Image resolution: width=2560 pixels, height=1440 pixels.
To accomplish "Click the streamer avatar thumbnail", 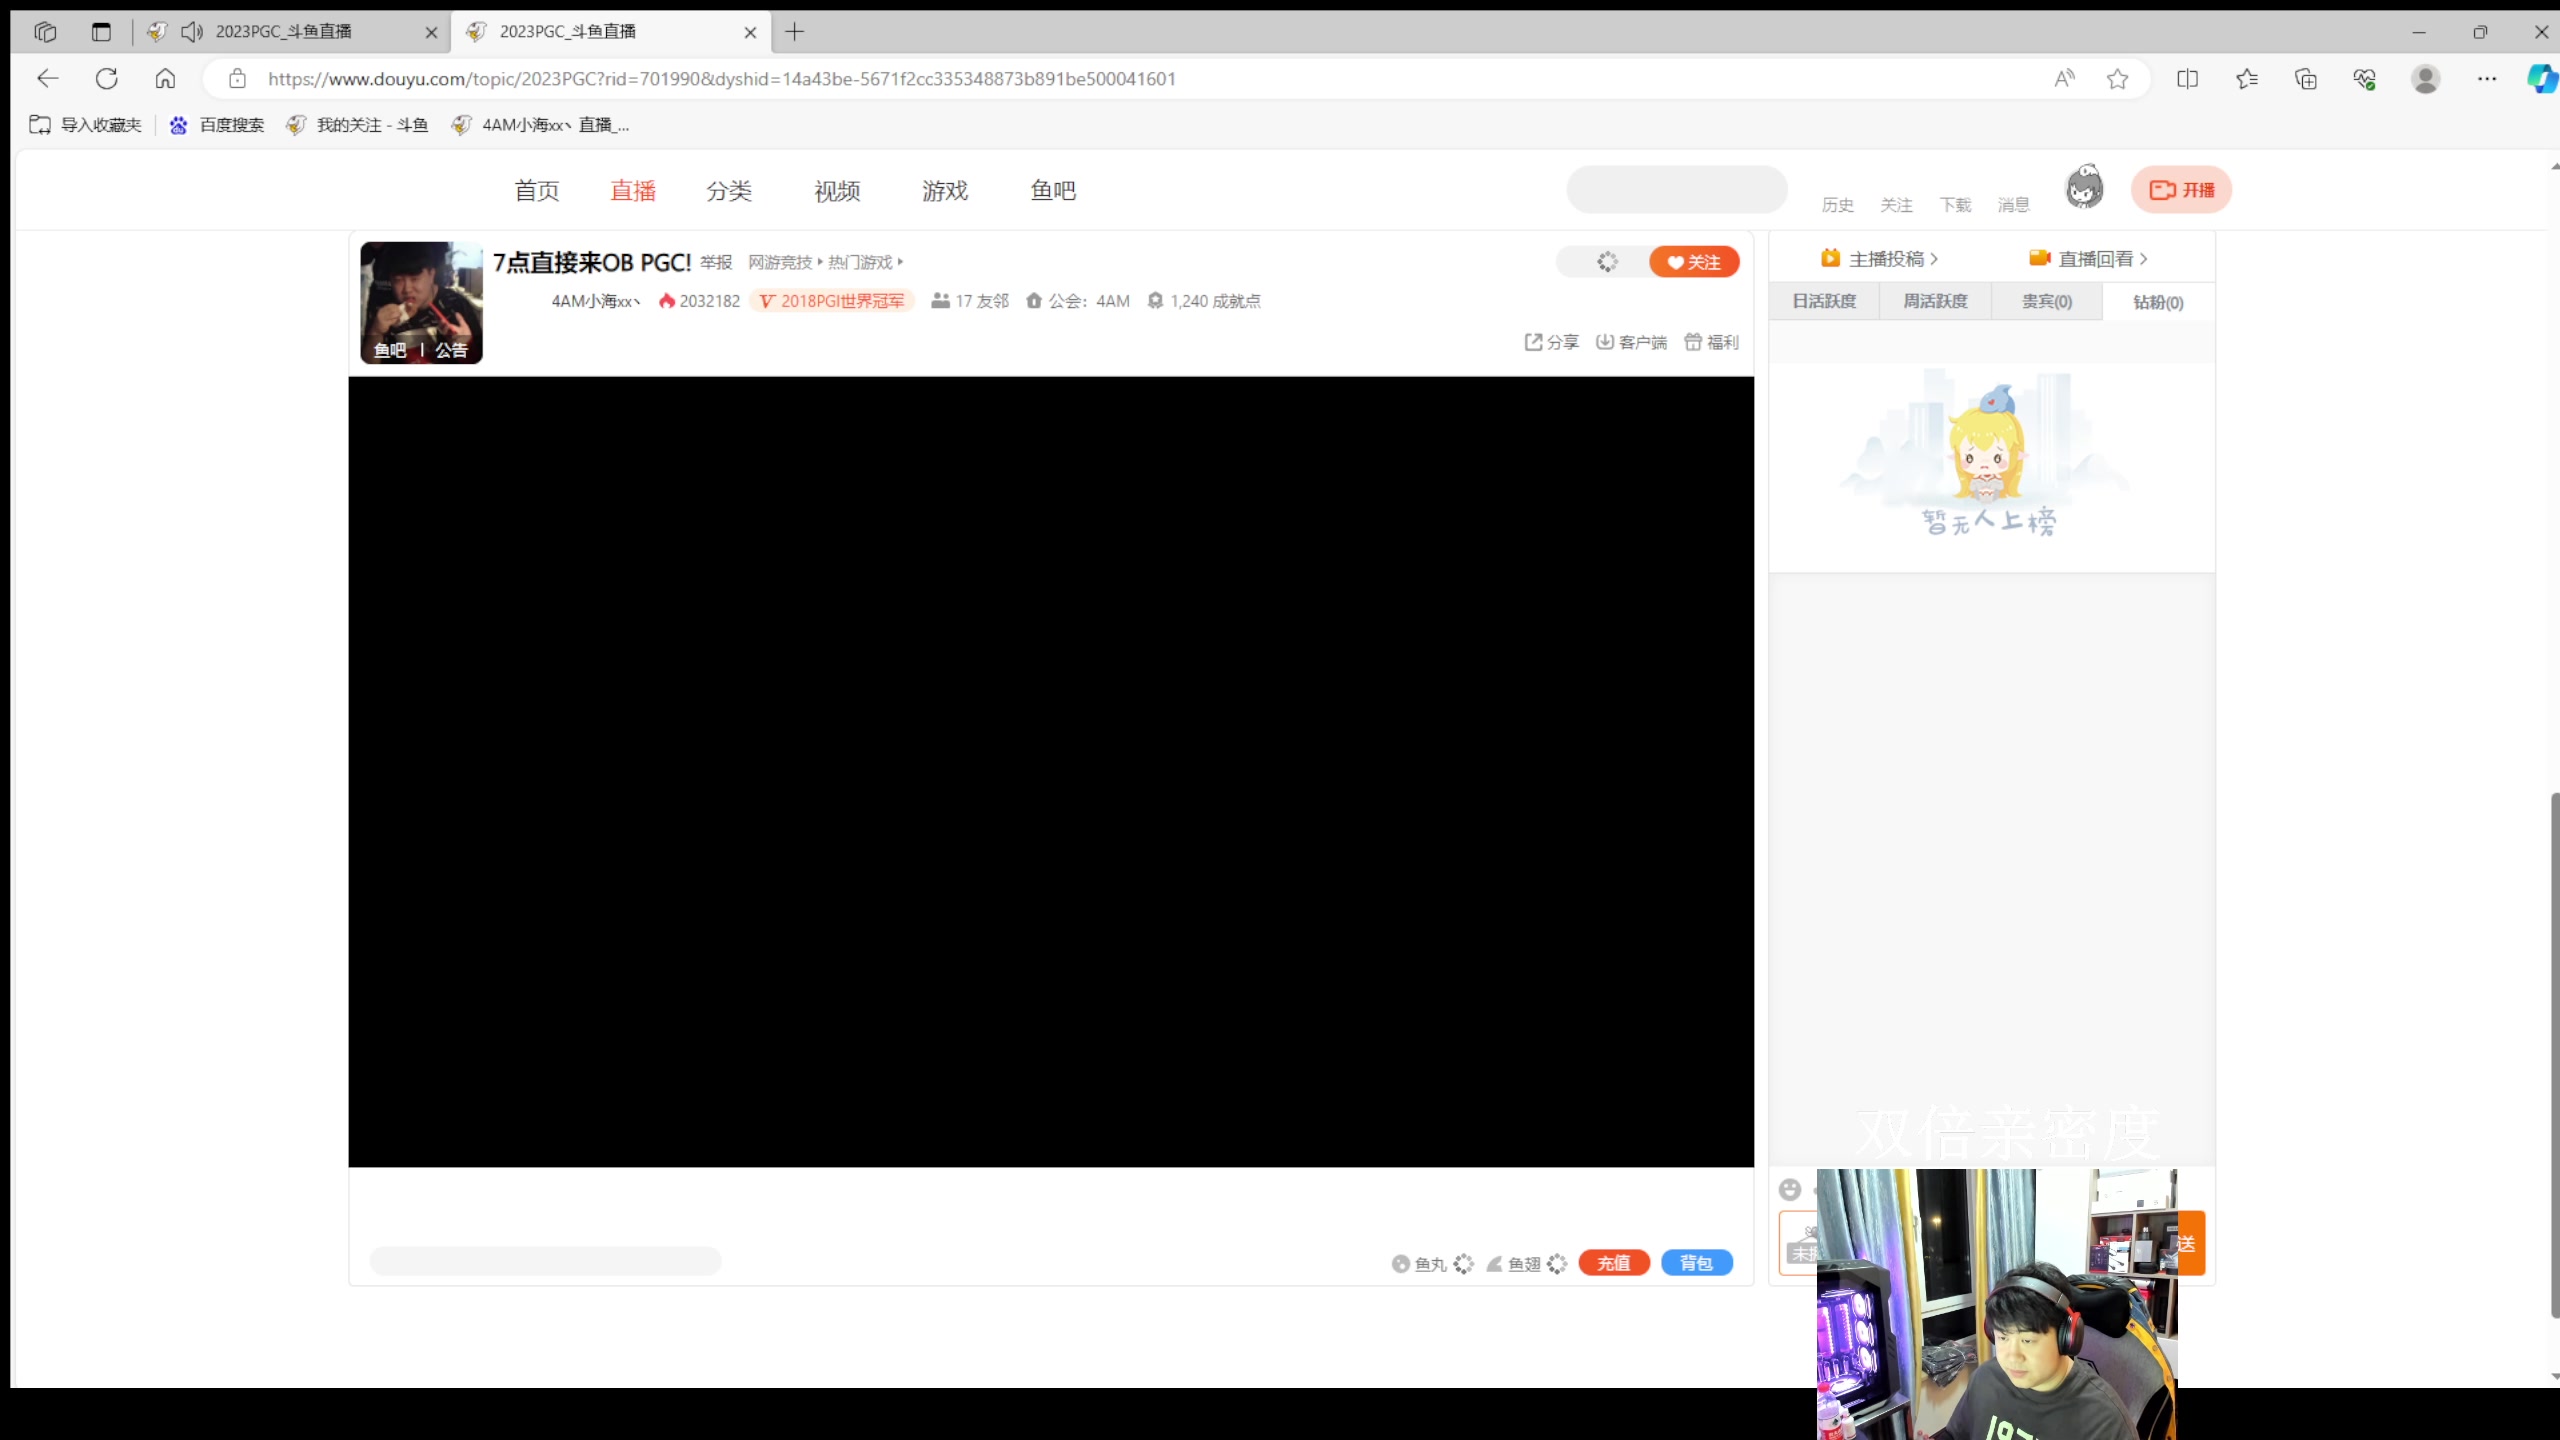I will [420, 302].
